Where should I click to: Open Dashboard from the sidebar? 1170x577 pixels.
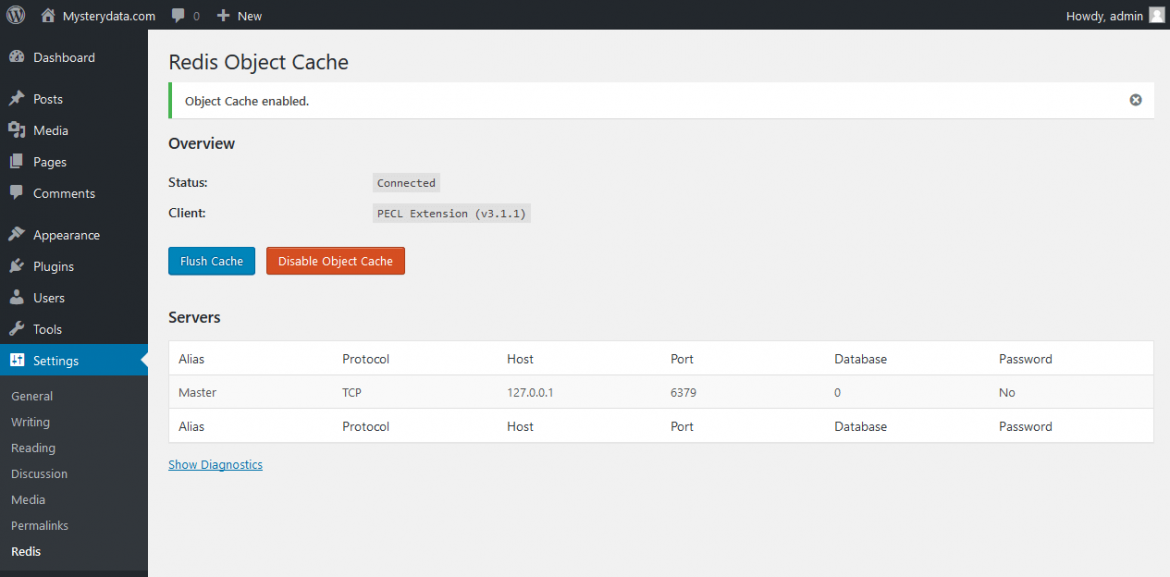click(63, 58)
